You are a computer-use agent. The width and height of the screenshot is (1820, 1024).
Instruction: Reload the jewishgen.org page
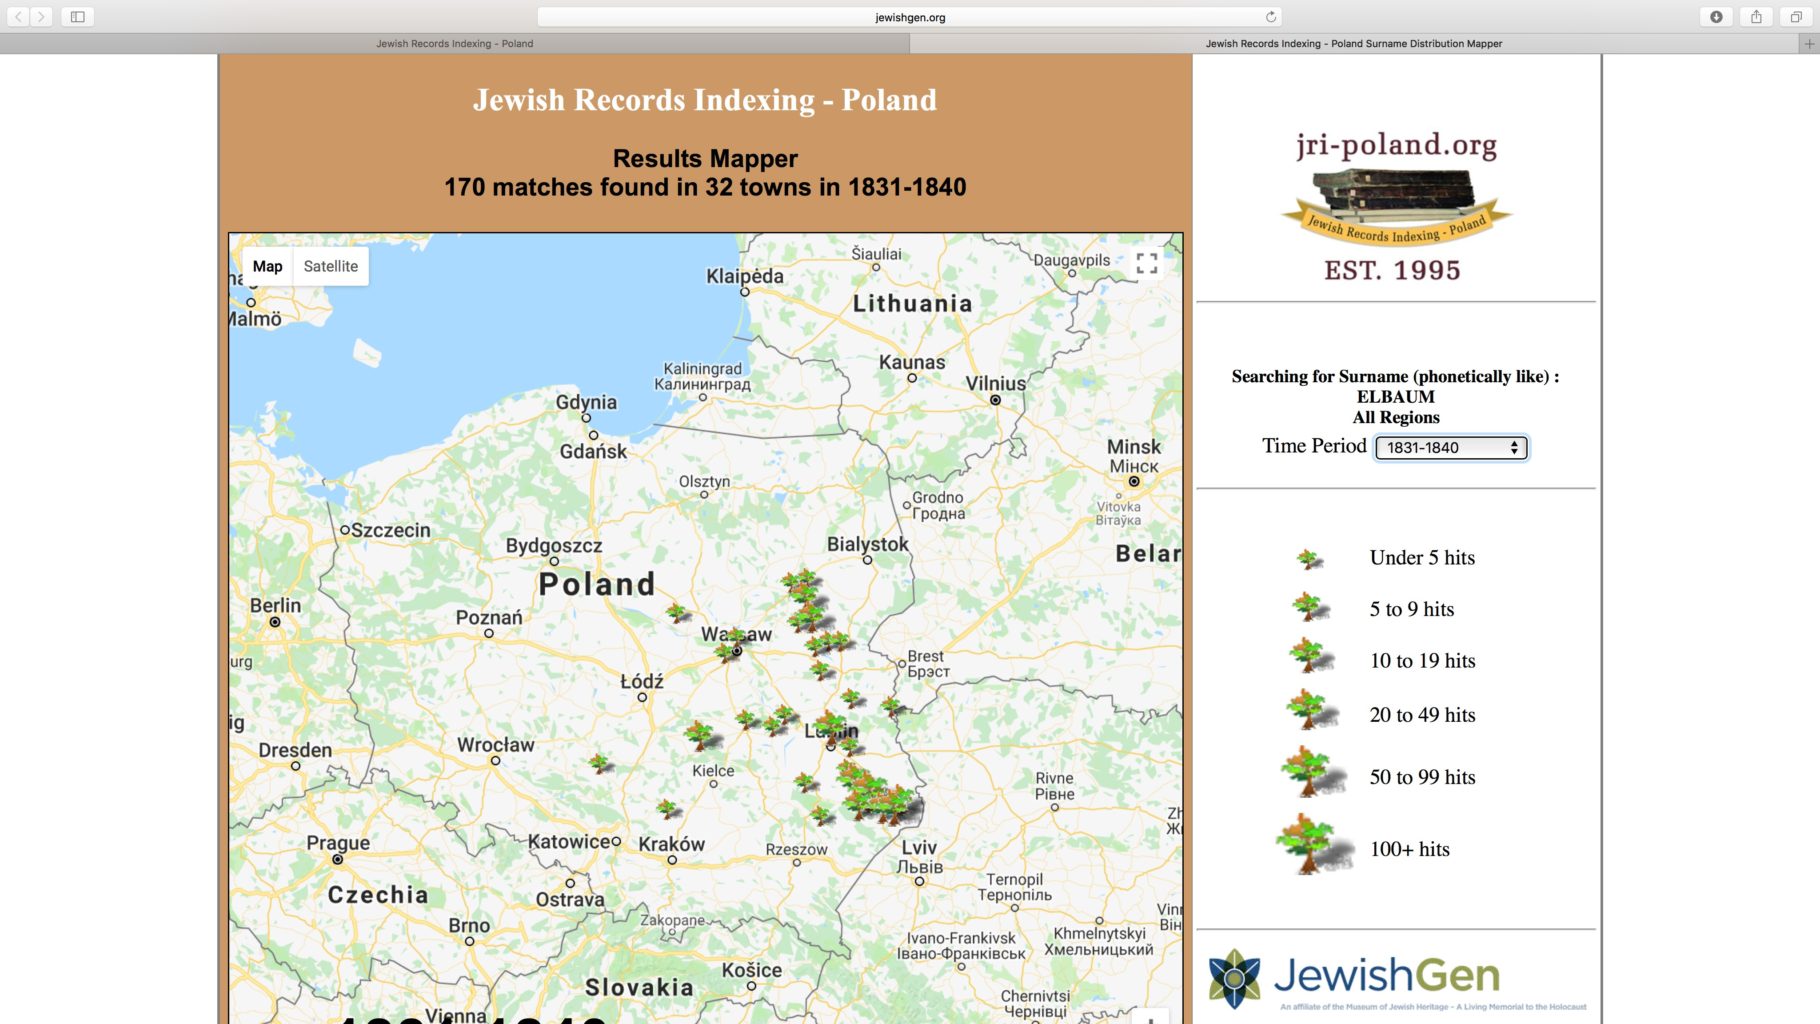(x=1271, y=17)
